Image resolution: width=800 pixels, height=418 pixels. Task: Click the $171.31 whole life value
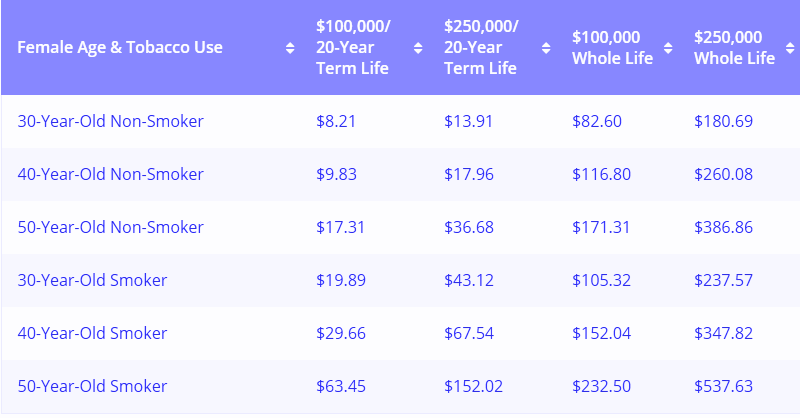point(601,228)
